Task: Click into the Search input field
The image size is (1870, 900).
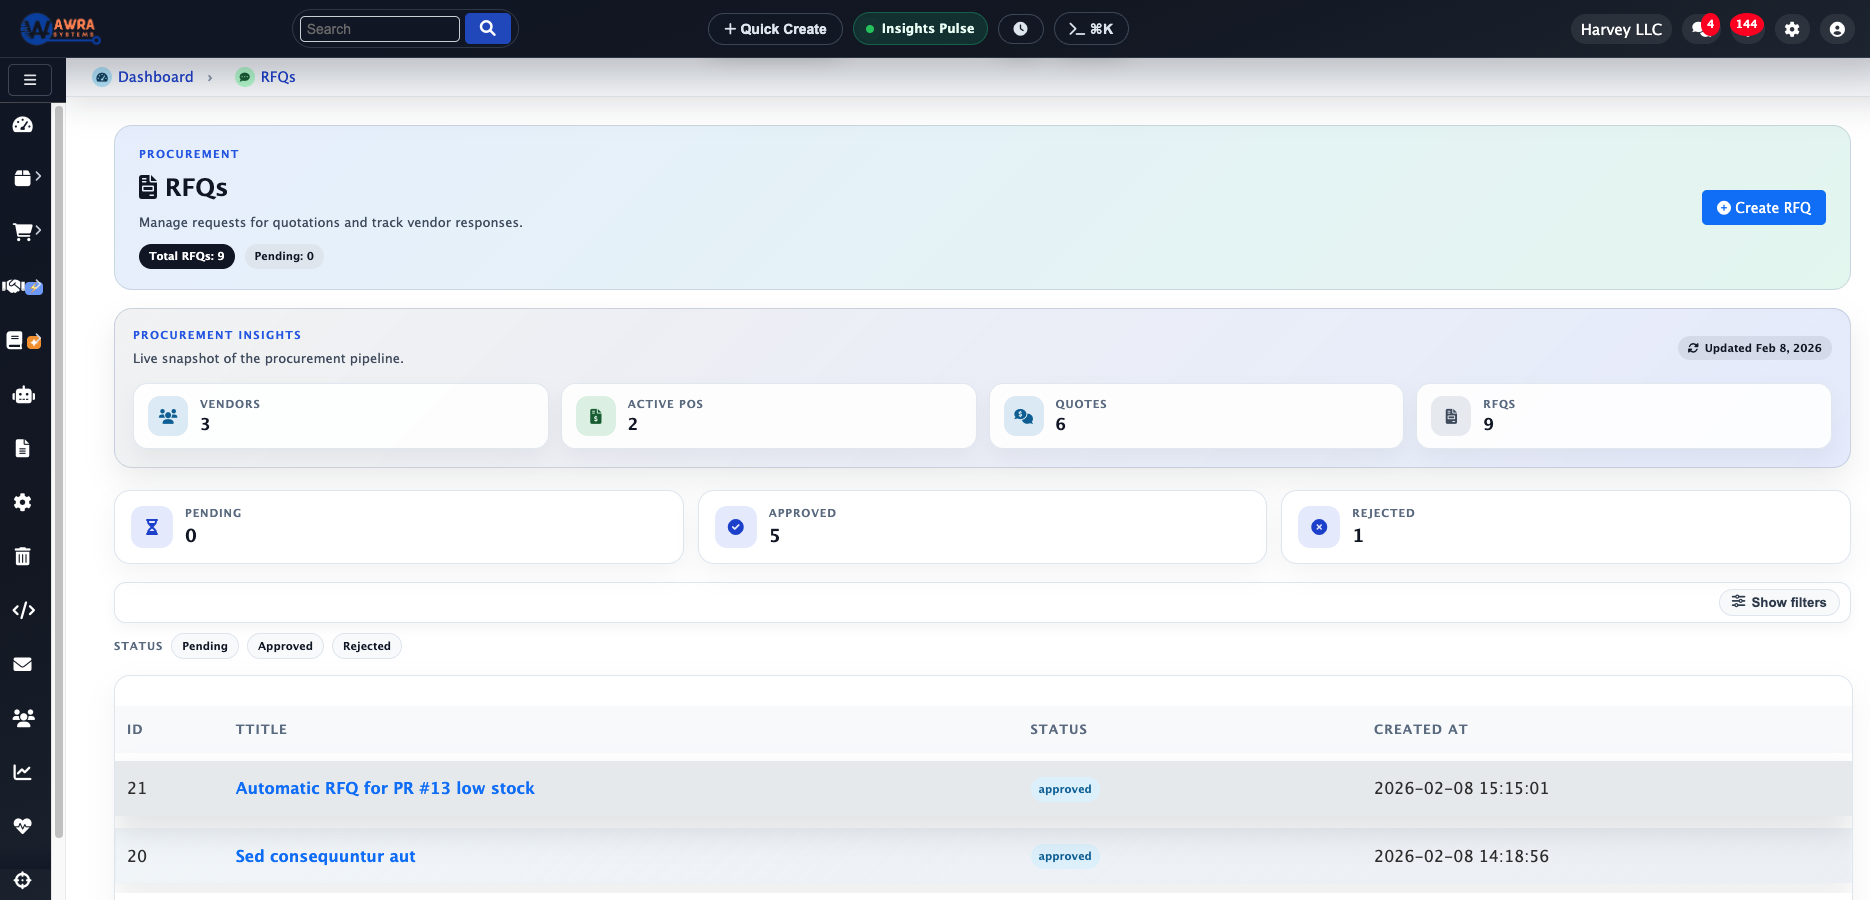Action: (x=379, y=29)
